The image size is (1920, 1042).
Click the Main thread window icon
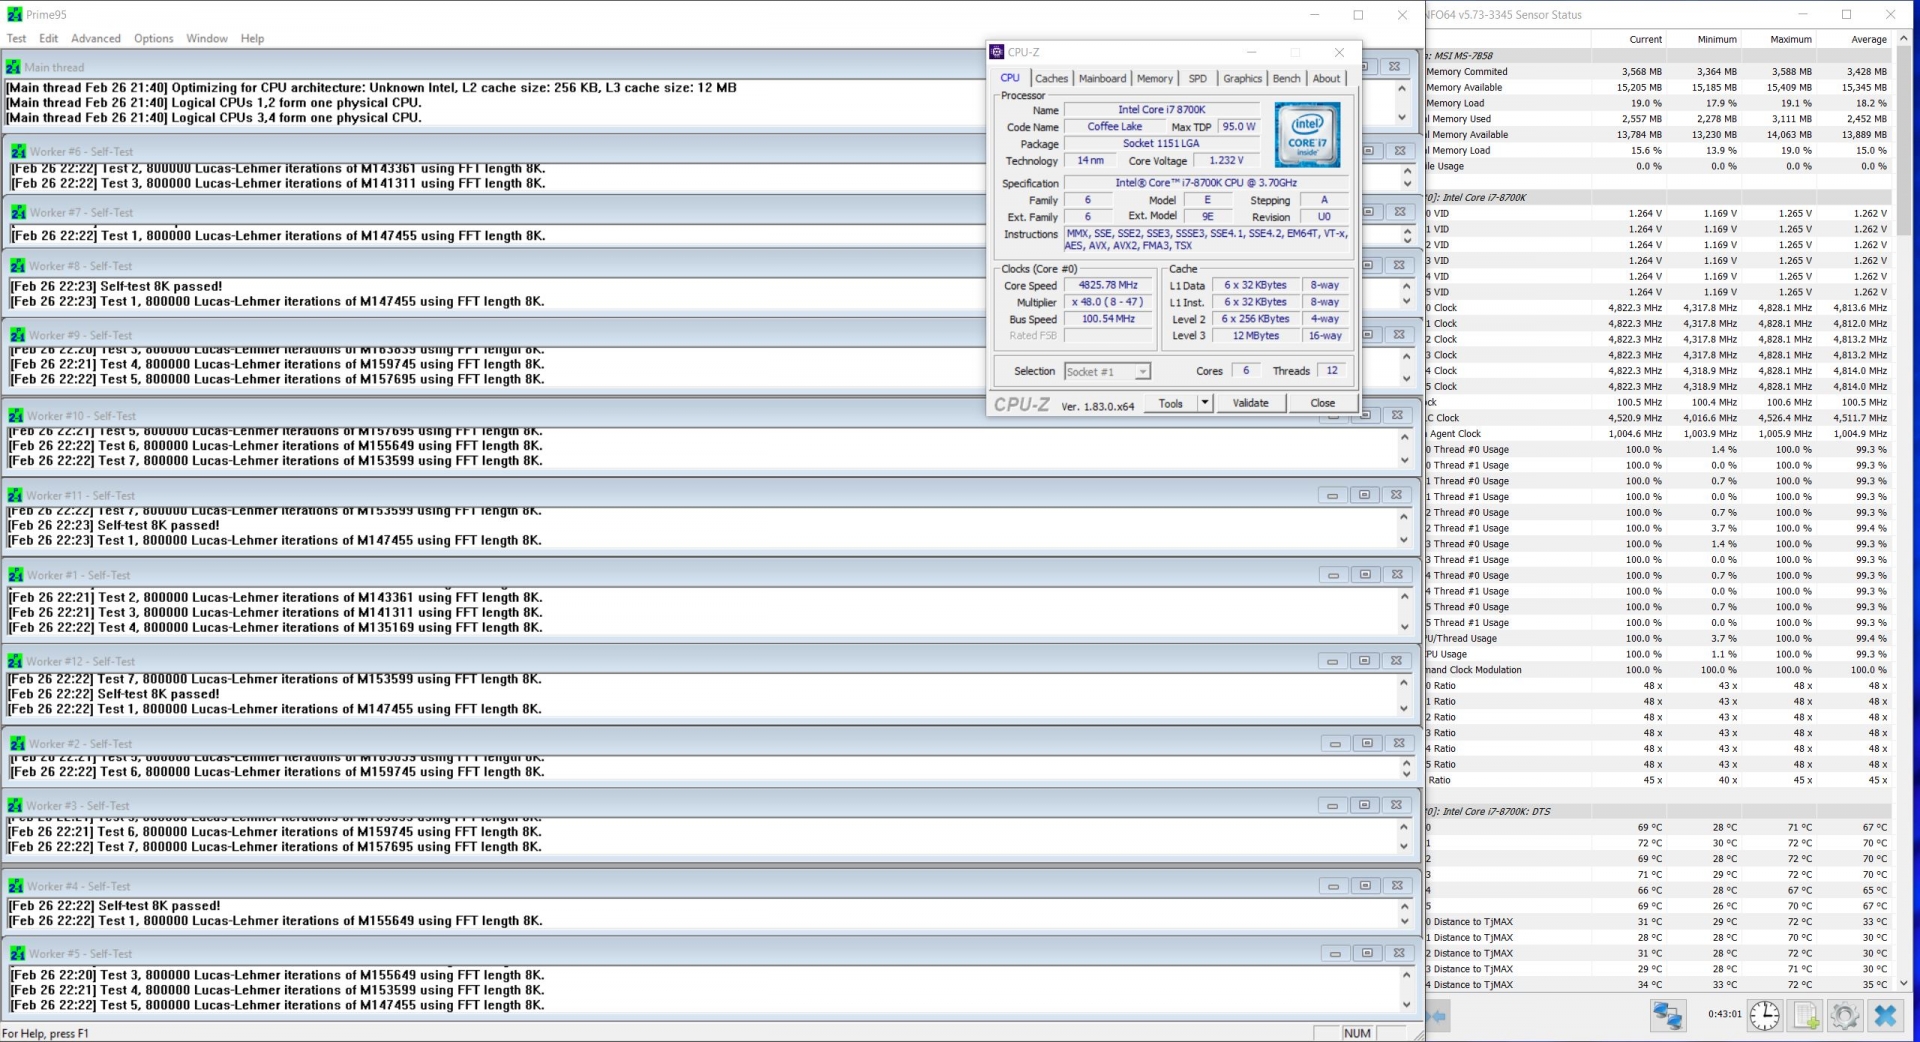13,67
